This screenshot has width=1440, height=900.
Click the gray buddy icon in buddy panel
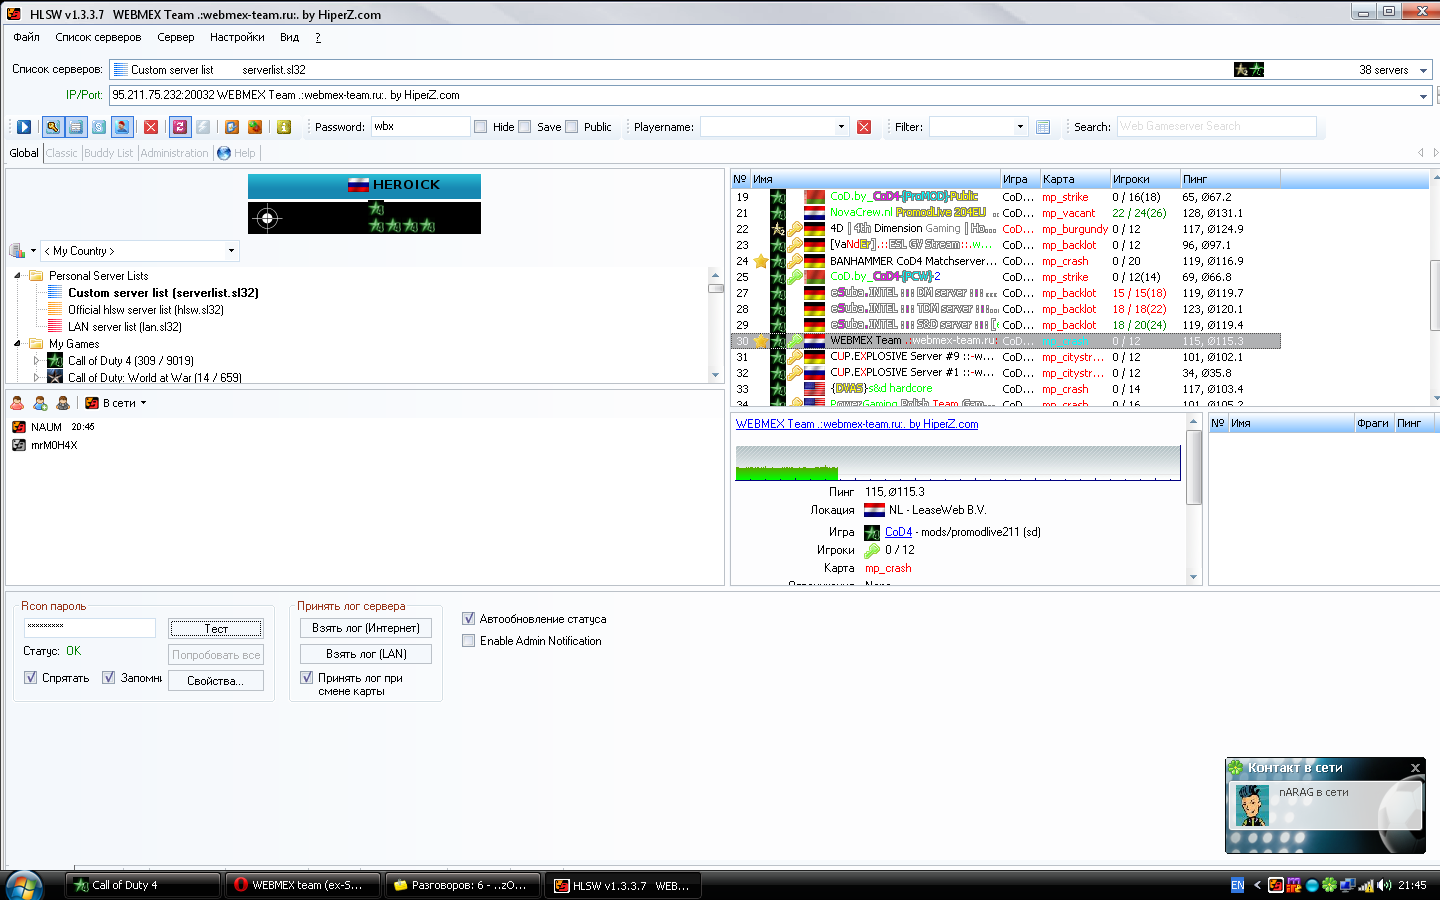click(x=63, y=403)
